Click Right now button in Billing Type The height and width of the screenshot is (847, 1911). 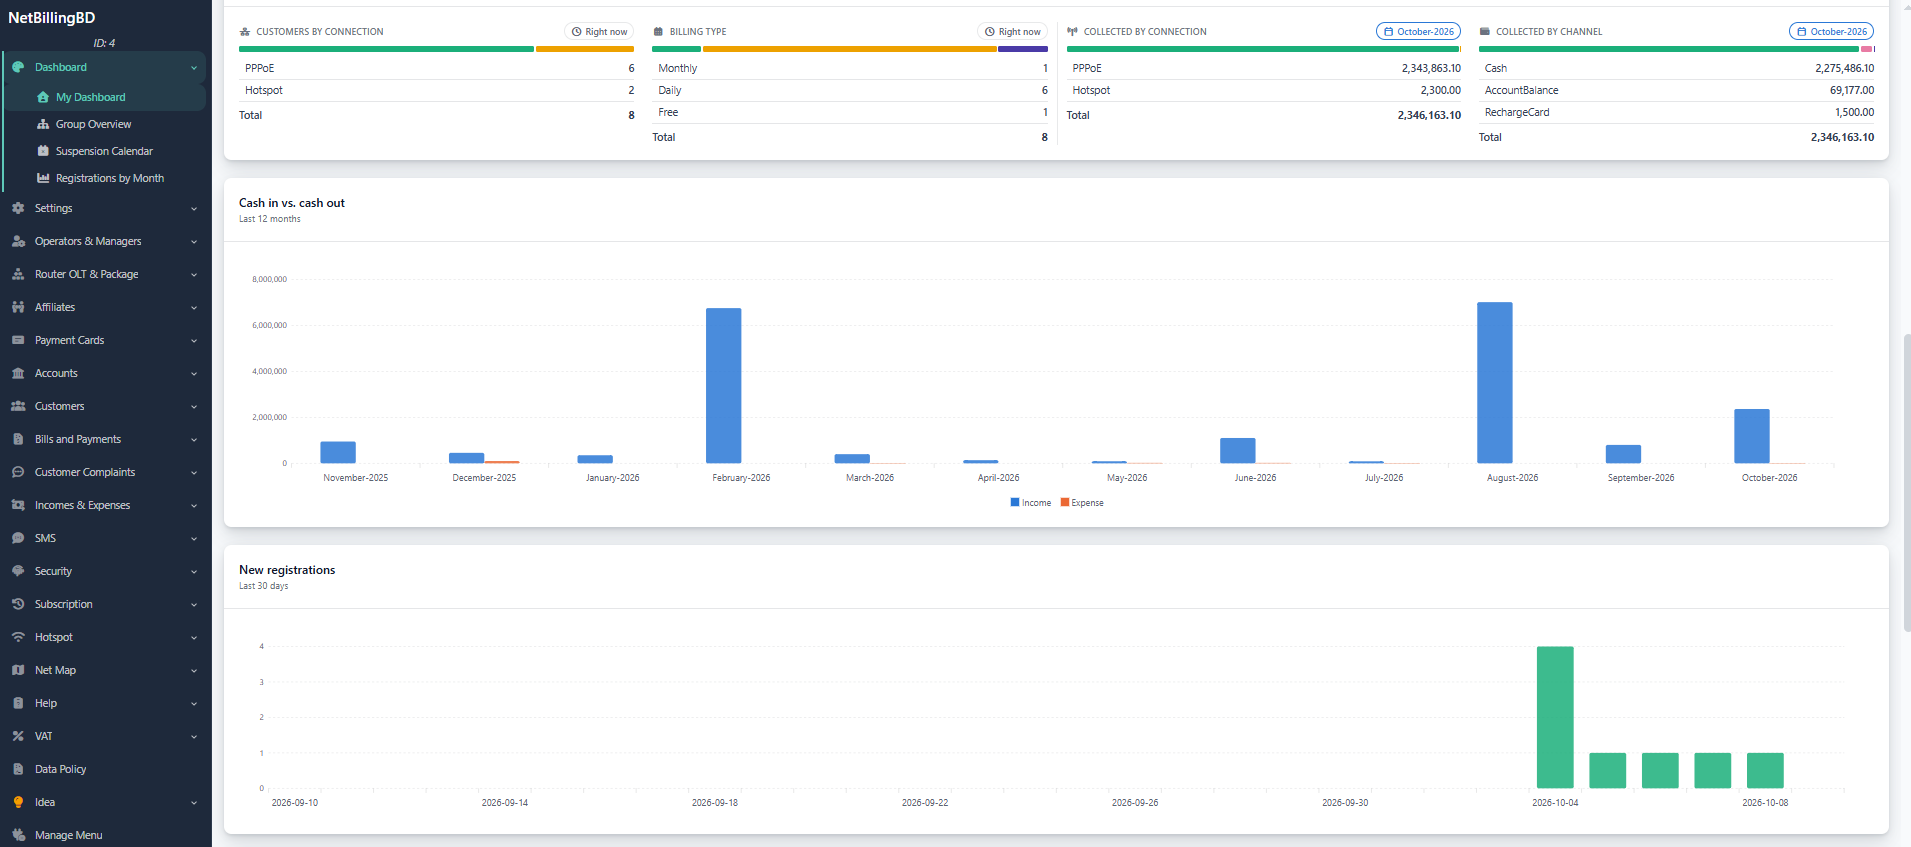point(1012,32)
